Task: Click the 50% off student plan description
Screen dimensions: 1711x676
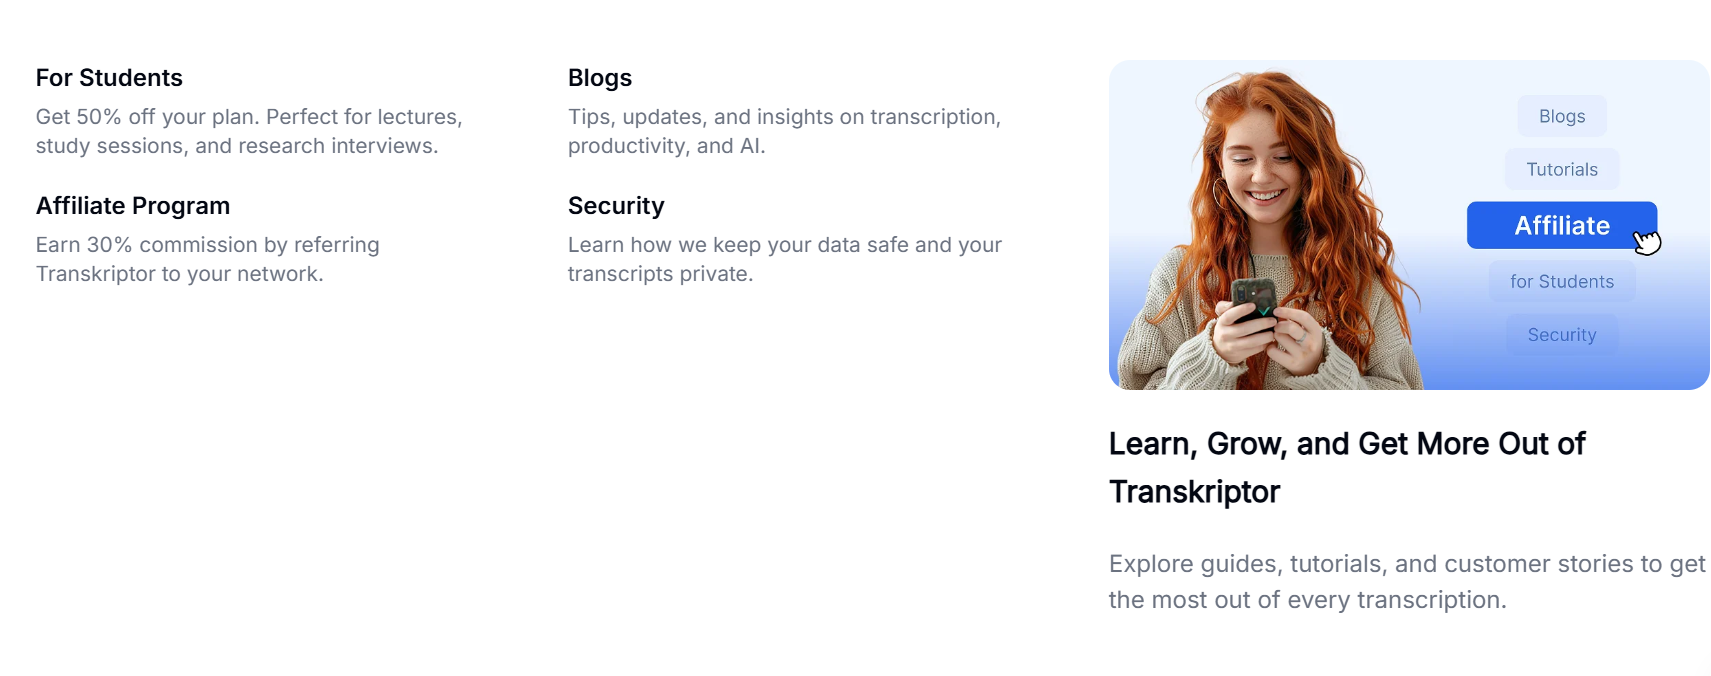Action: [249, 131]
